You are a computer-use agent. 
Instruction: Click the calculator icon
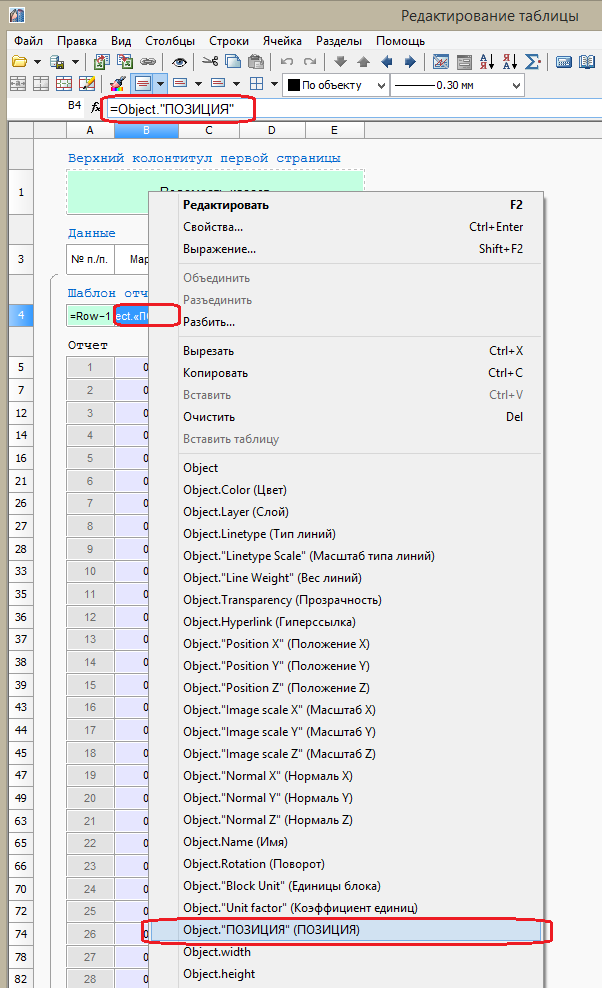click(564, 62)
